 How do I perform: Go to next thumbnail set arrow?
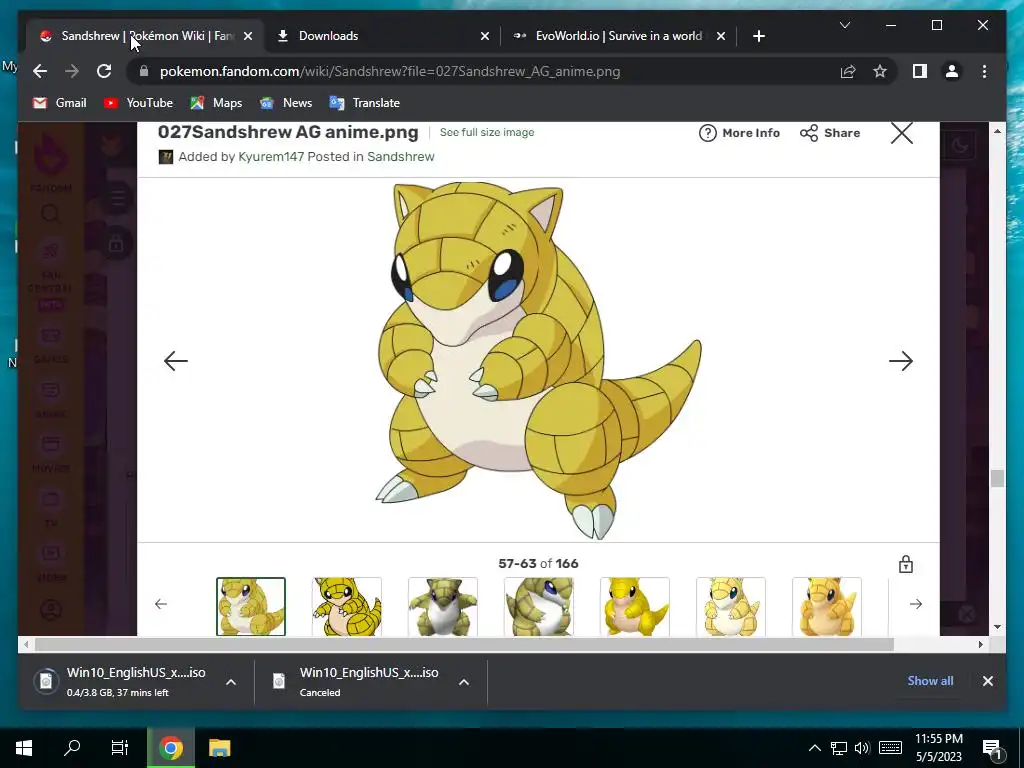(916, 604)
